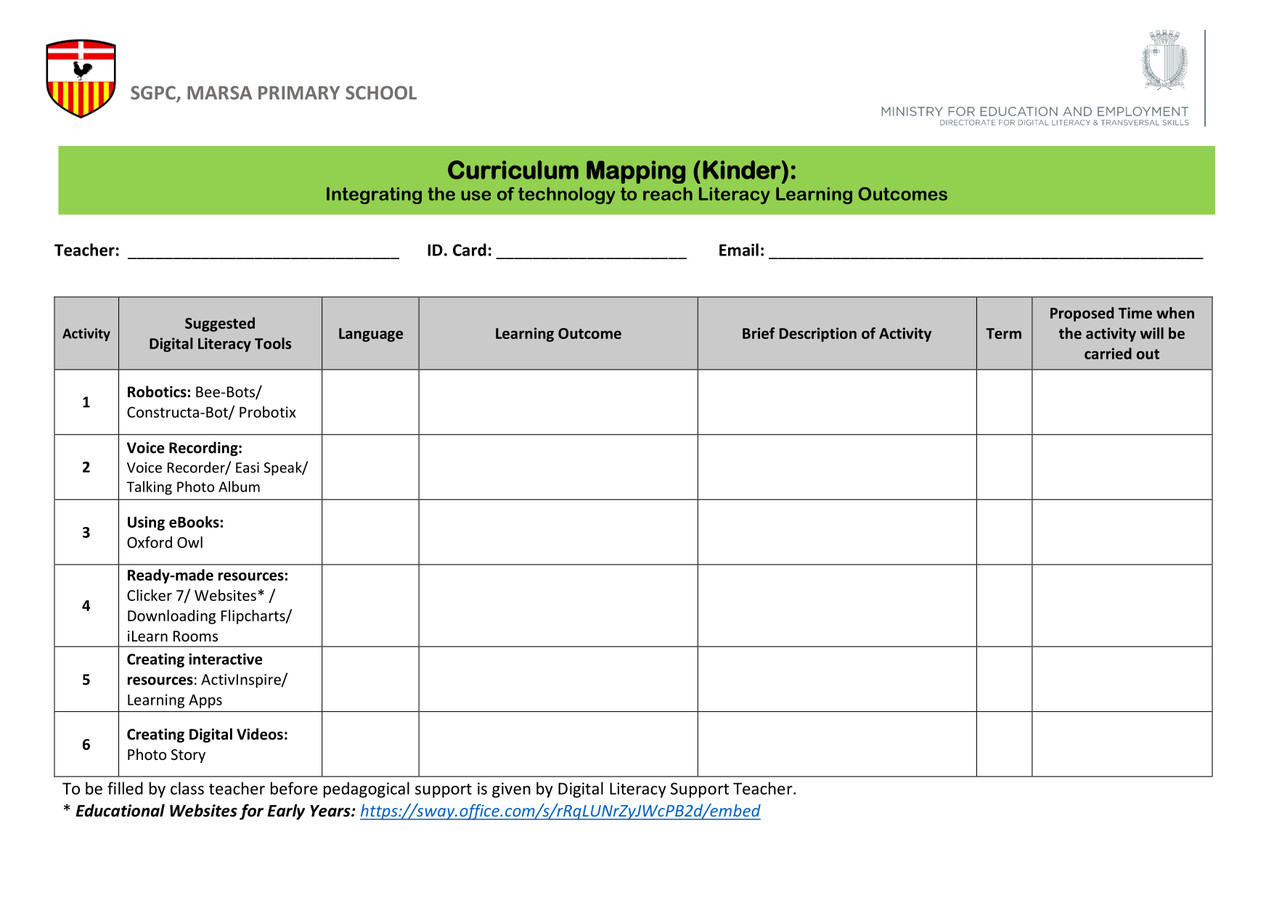
Task: Select the 'Voice Recording:' cell
Action: point(220,467)
